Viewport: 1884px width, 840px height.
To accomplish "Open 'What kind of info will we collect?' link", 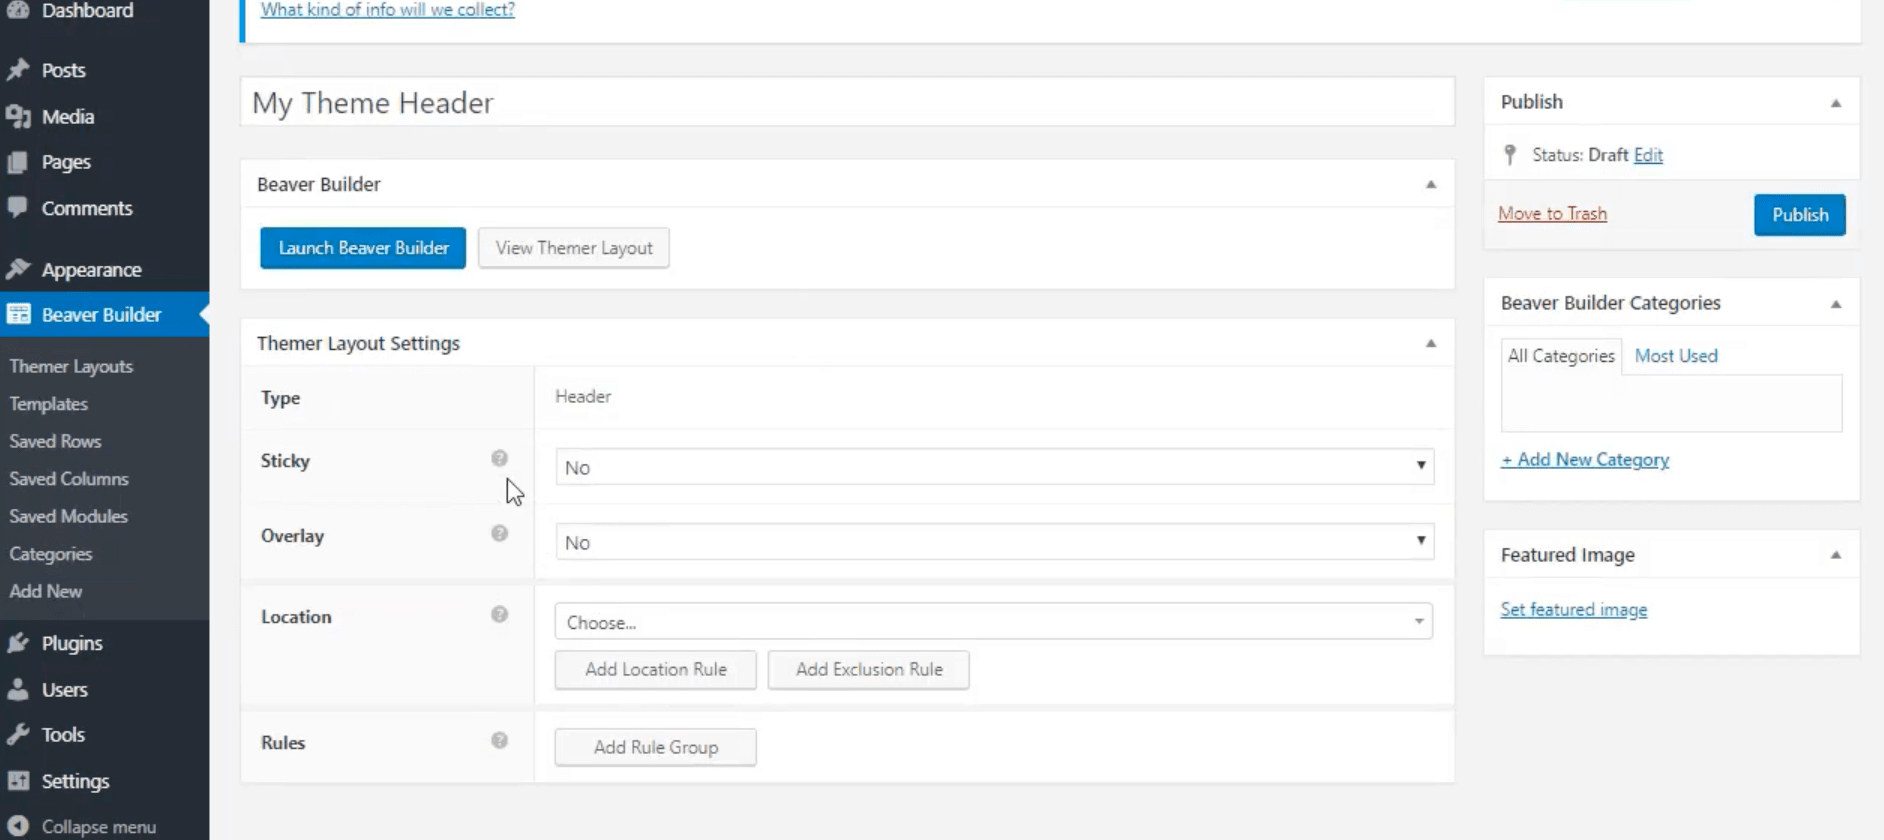I will pyautogui.click(x=388, y=10).
